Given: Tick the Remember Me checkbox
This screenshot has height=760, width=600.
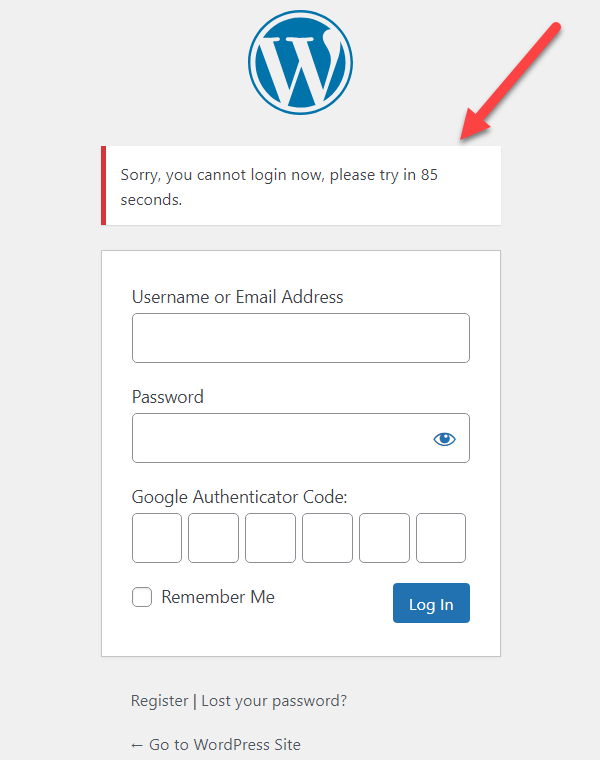Looking at the screenshot, I should 142,597.
